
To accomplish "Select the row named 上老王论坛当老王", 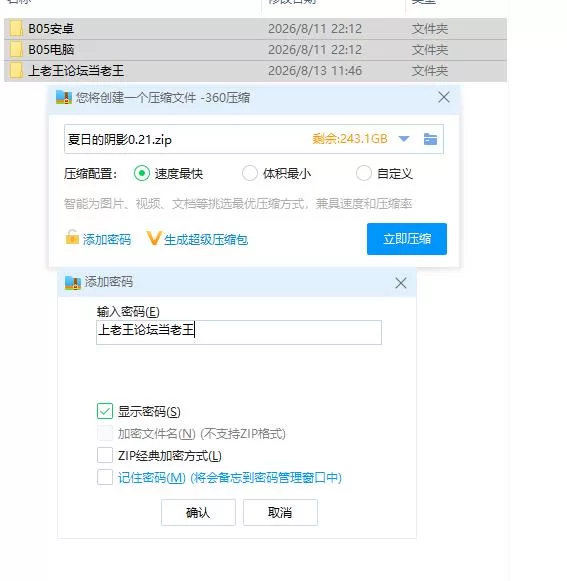I will [255, 71].
